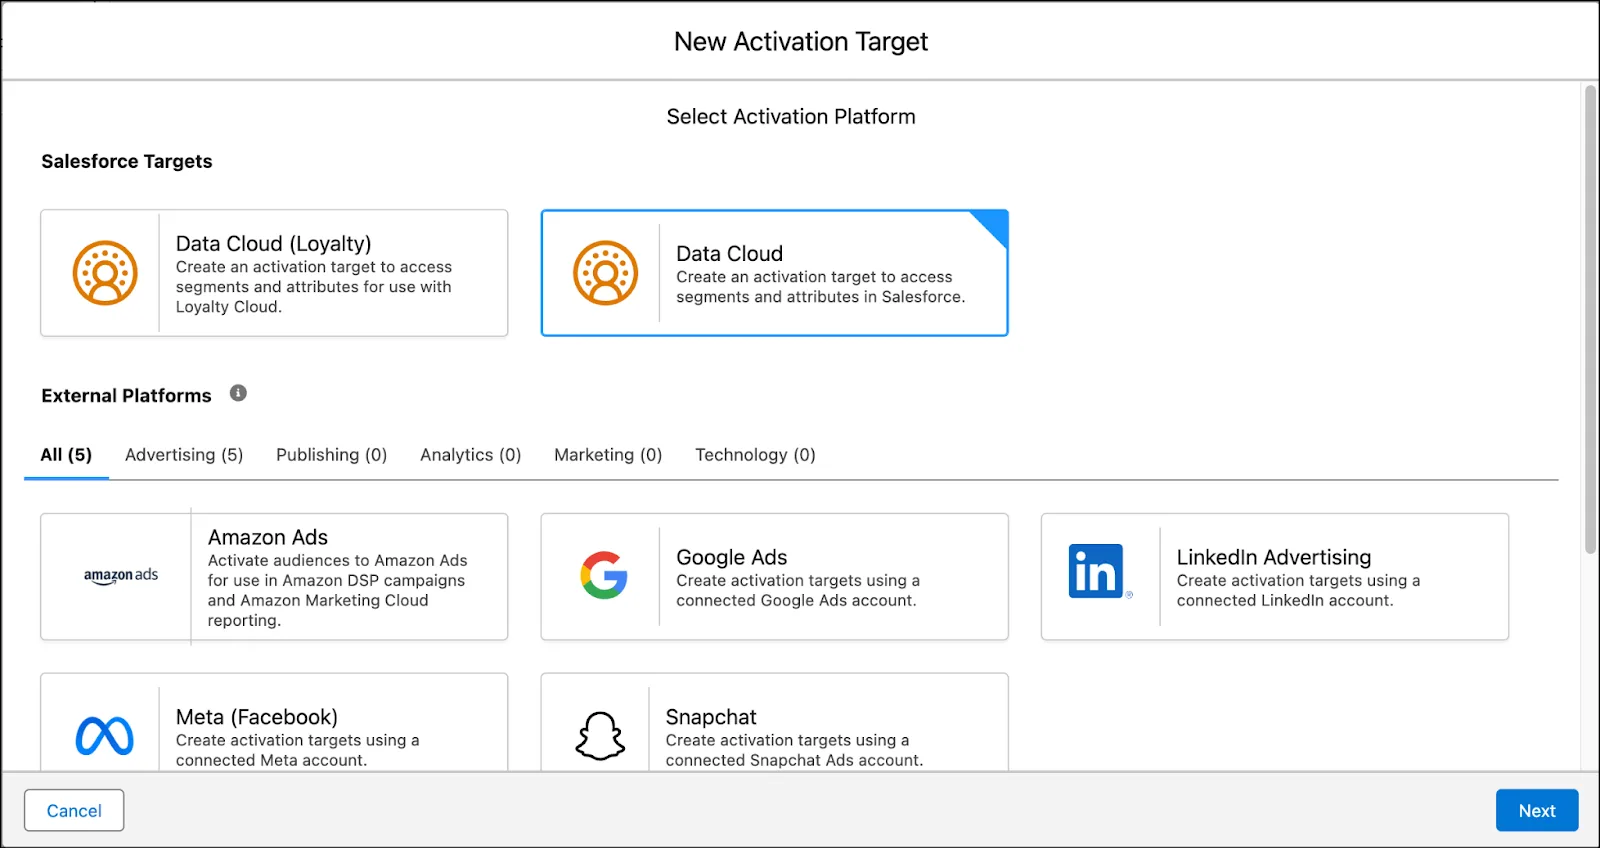
Task: Click the Cancel button
Action: (x=74, y=810)
